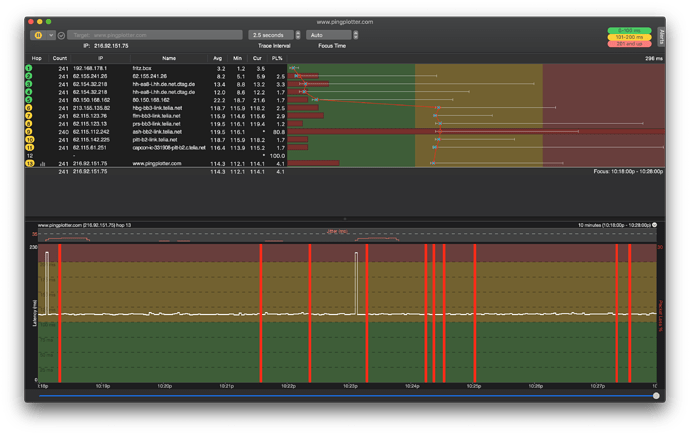Focus the Target address input field
This screenshot has height=435, width=690.
(x=154, y=35)
